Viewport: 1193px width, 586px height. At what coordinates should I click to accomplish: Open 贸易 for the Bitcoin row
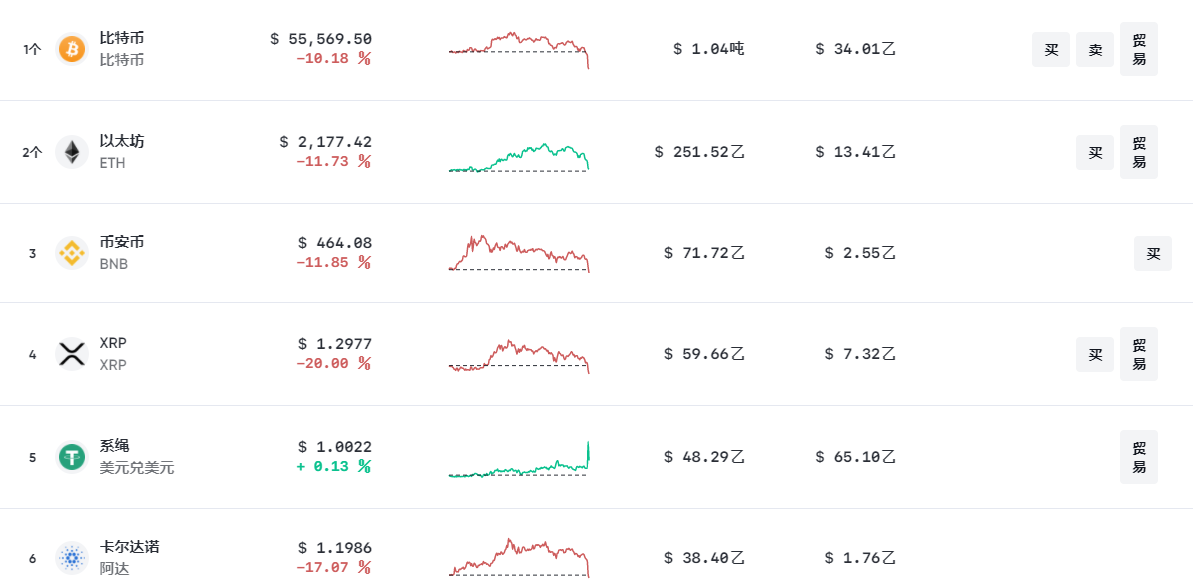[1138, 49]
